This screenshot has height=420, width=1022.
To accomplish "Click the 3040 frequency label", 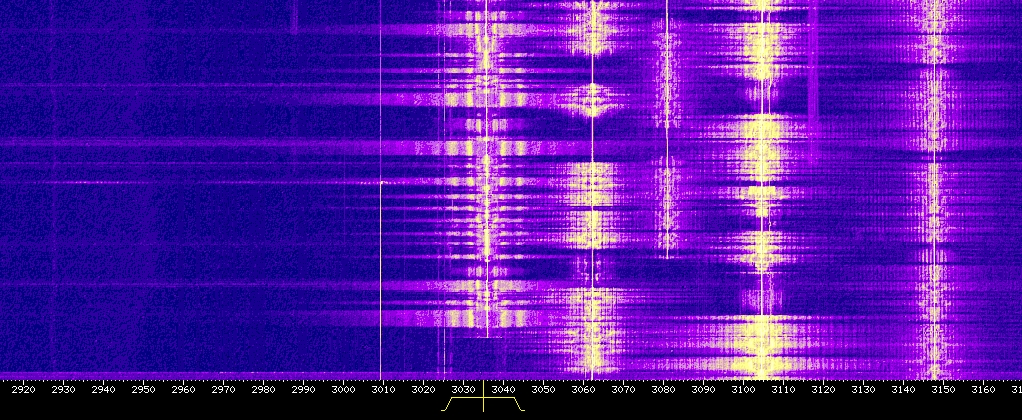I will click(x=503, y=390).
